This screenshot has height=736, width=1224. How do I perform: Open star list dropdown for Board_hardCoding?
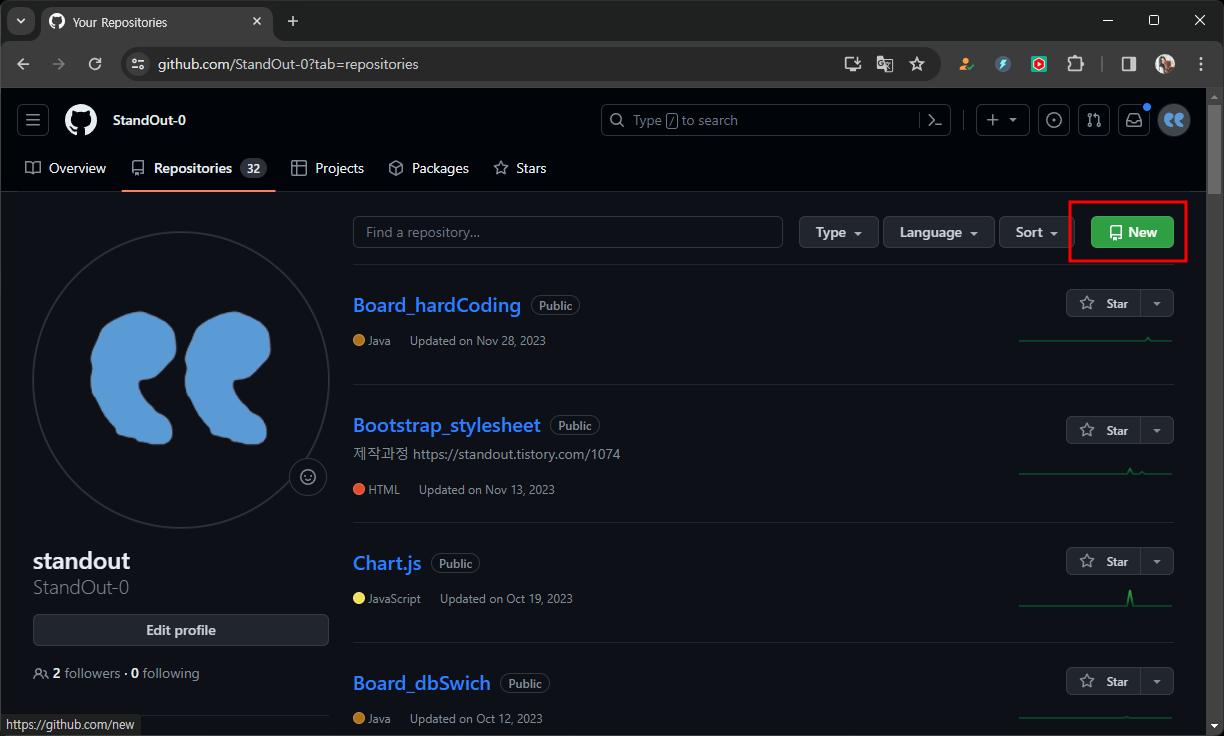pyautogui.click(x=1157, y=303)
